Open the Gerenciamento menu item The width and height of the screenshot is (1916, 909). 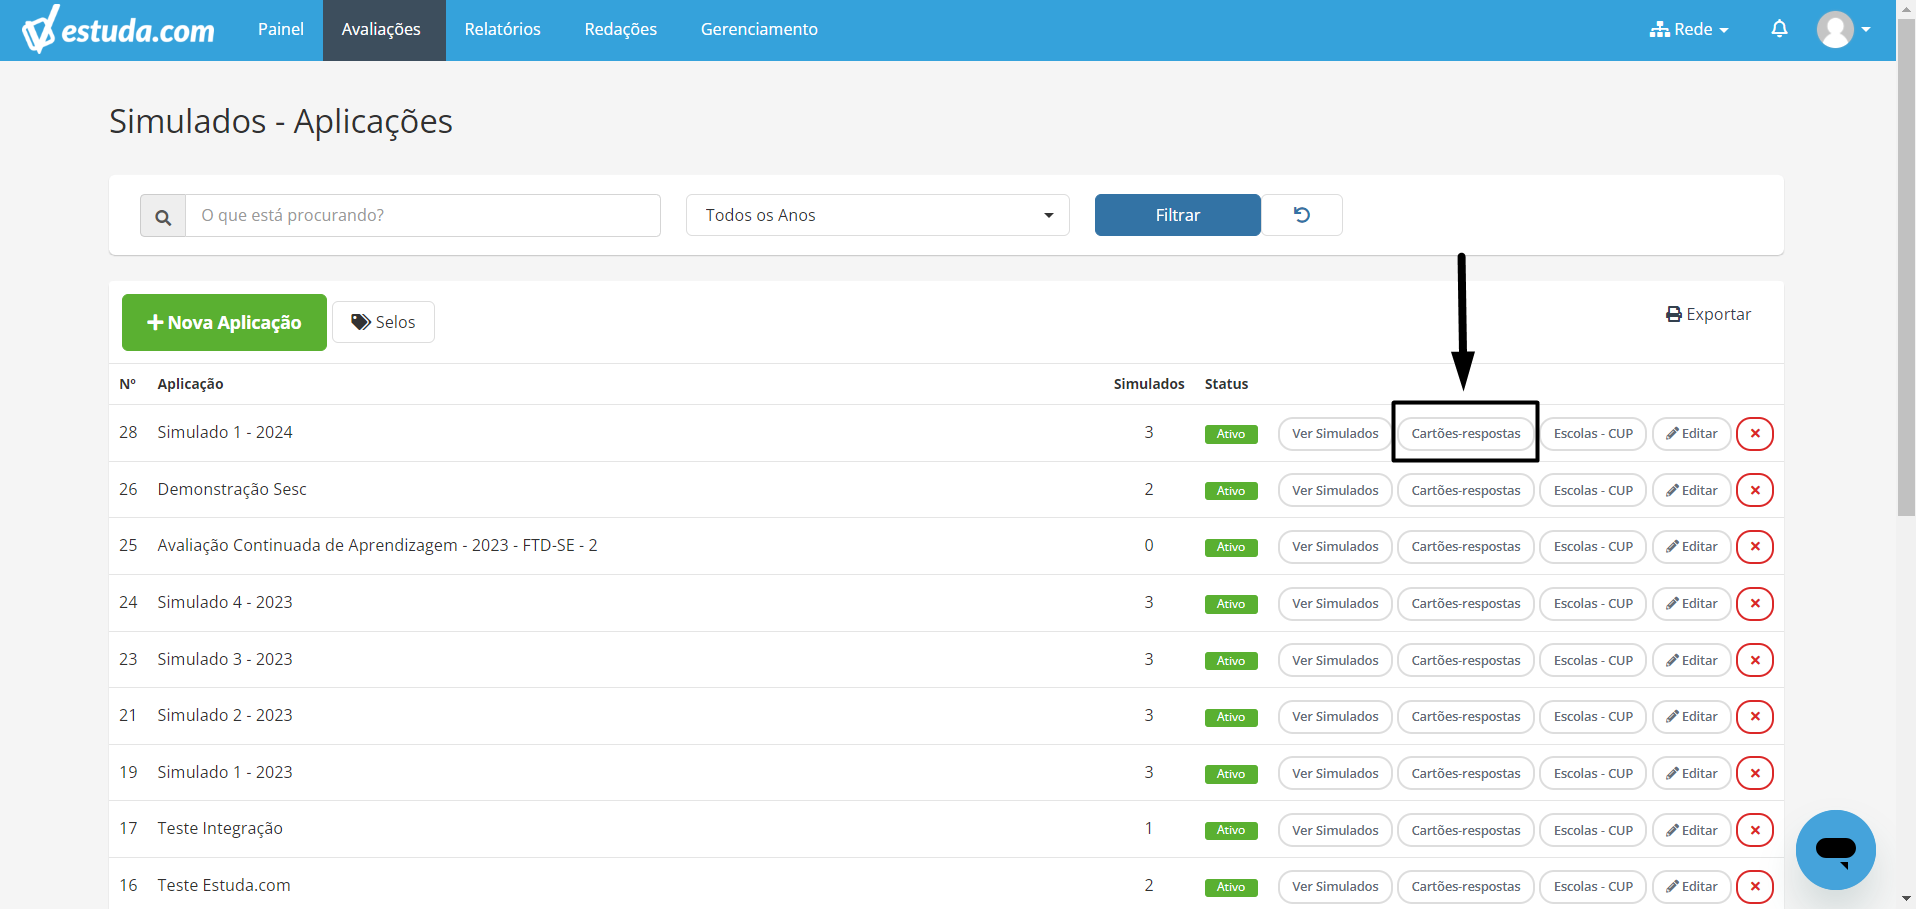point(759,30)
